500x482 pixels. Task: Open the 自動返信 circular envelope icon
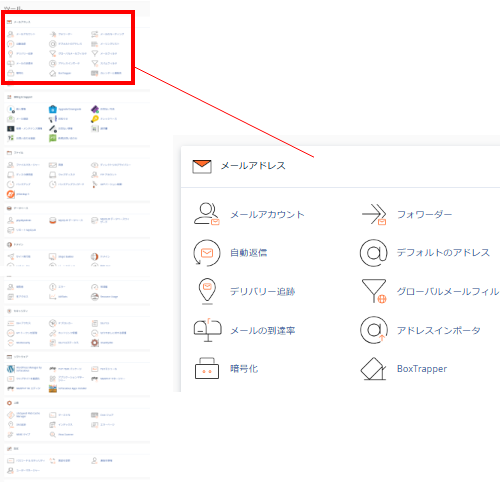[207, 253]
